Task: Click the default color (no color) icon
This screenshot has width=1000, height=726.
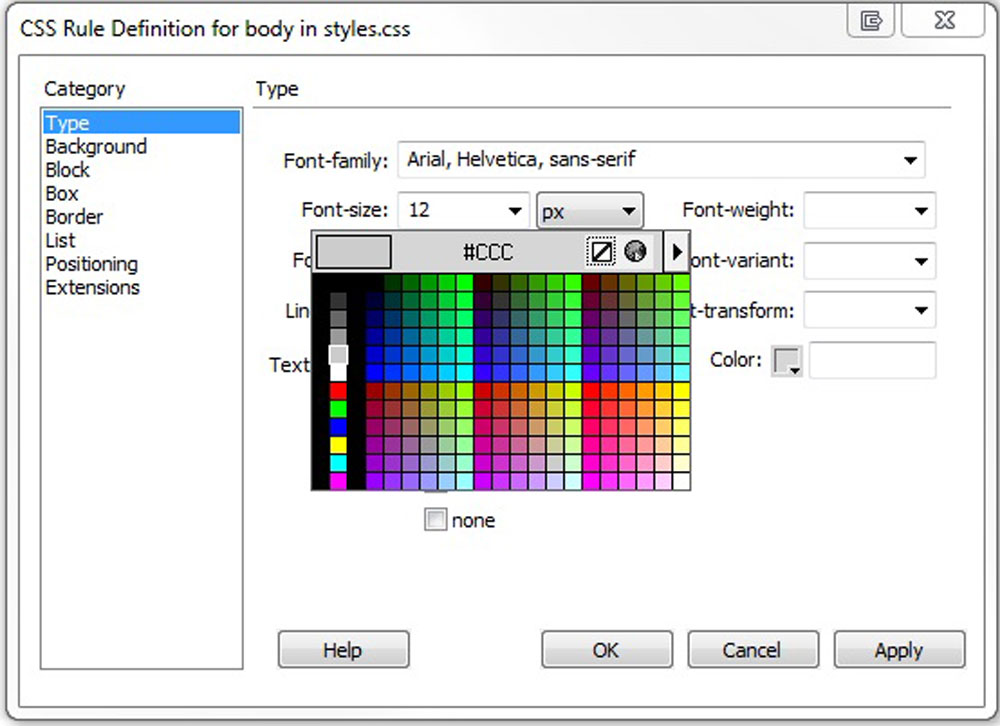Action: pyautogui.click(x=600, y=252)
